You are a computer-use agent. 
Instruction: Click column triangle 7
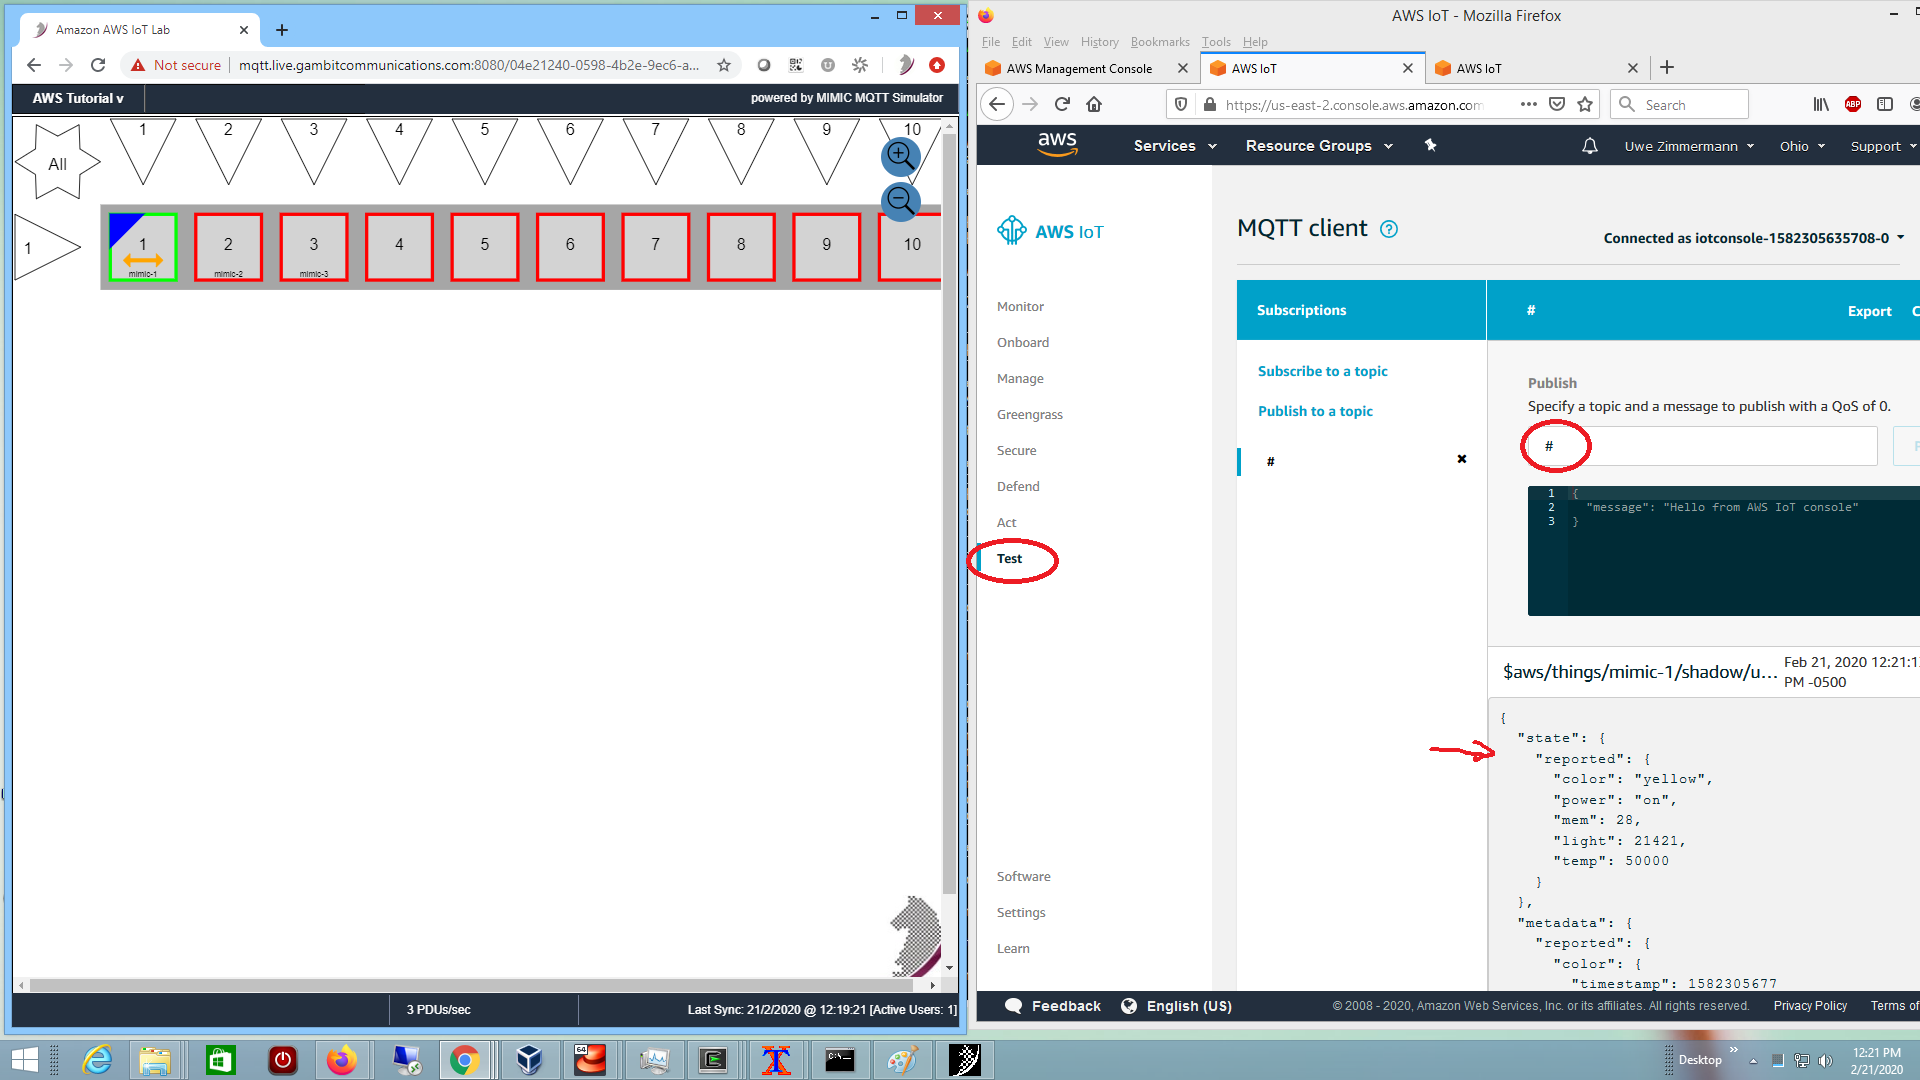(x=656, y=147)
